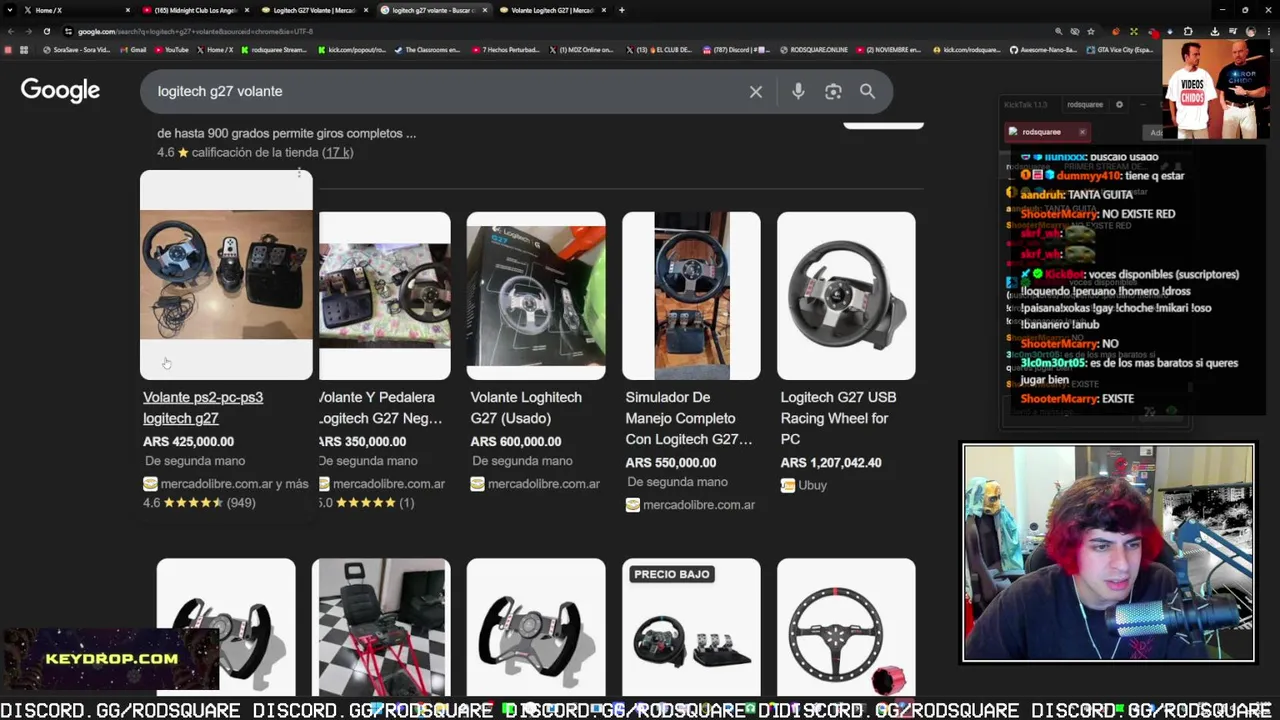
Task: Close the active Google search tab
Action: (485, 10)
